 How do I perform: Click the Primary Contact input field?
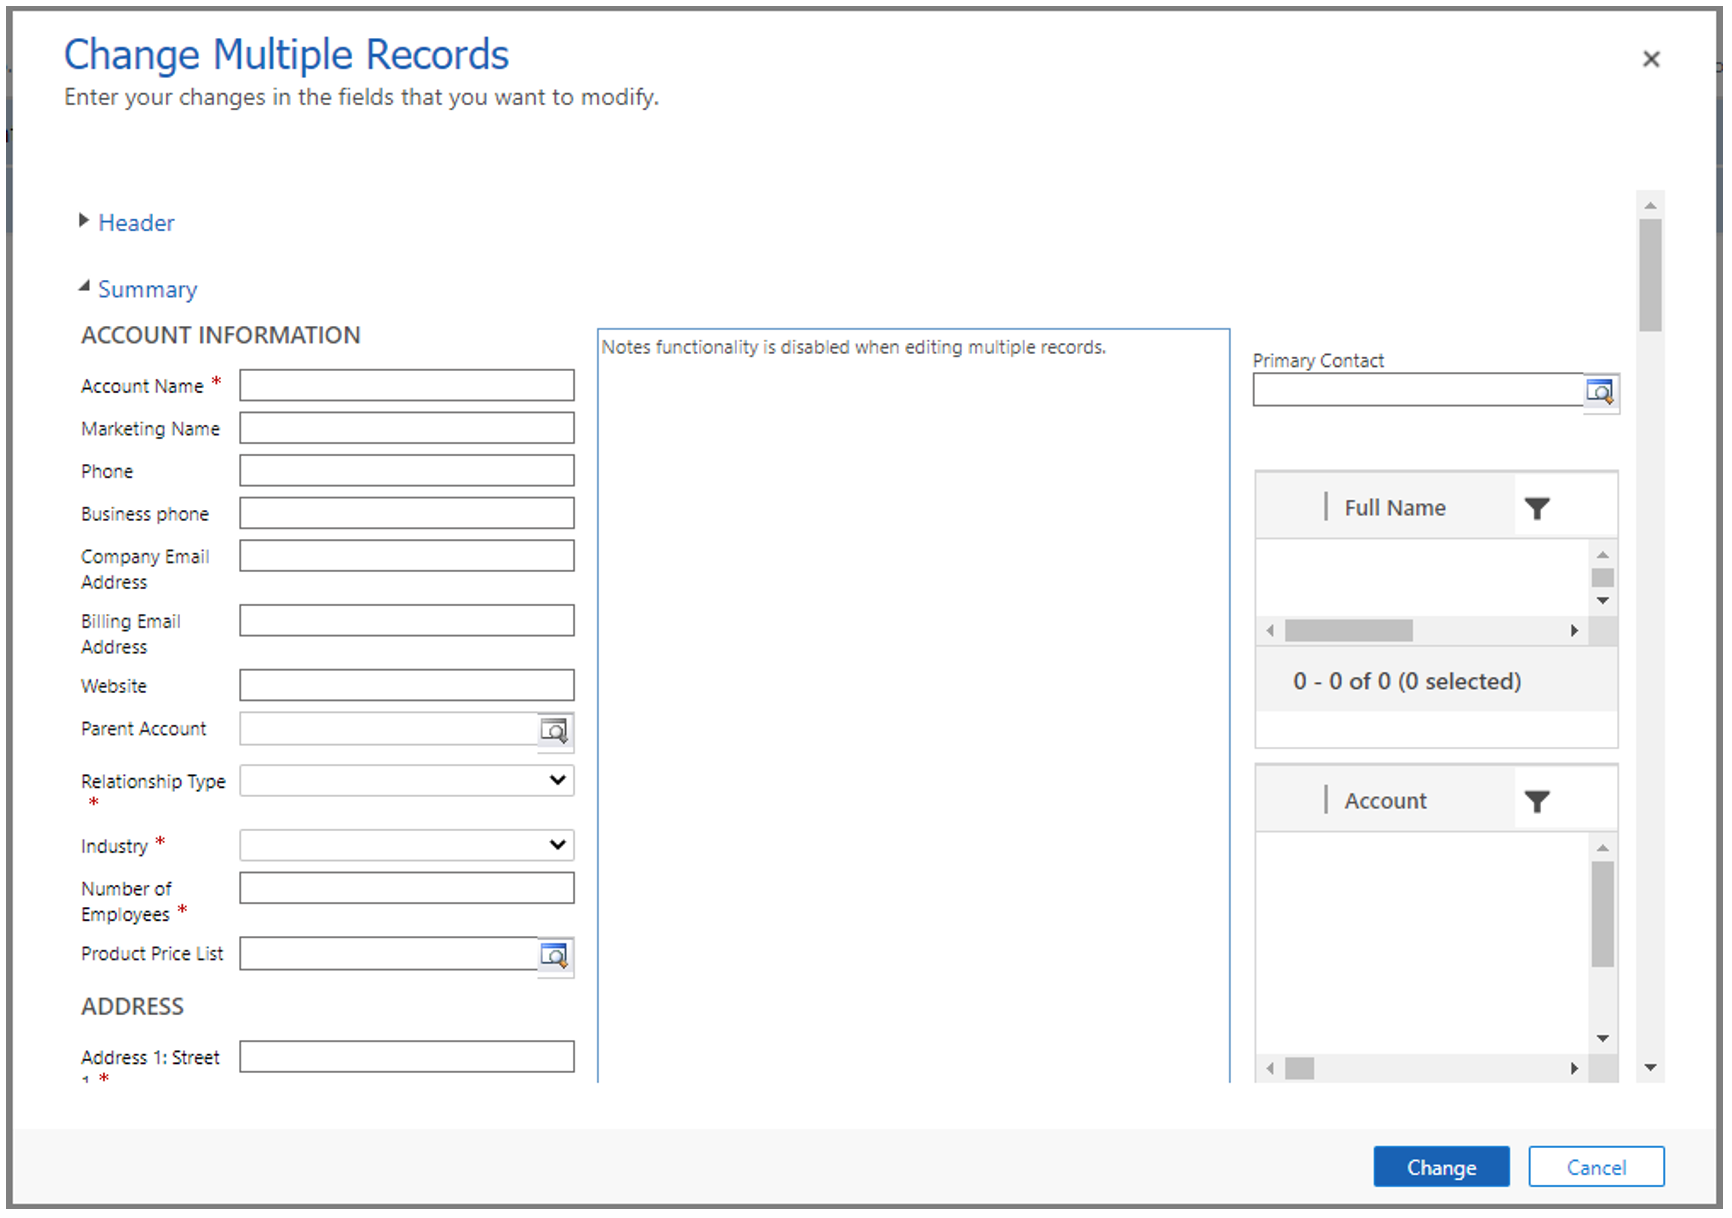pos(1418,390)
